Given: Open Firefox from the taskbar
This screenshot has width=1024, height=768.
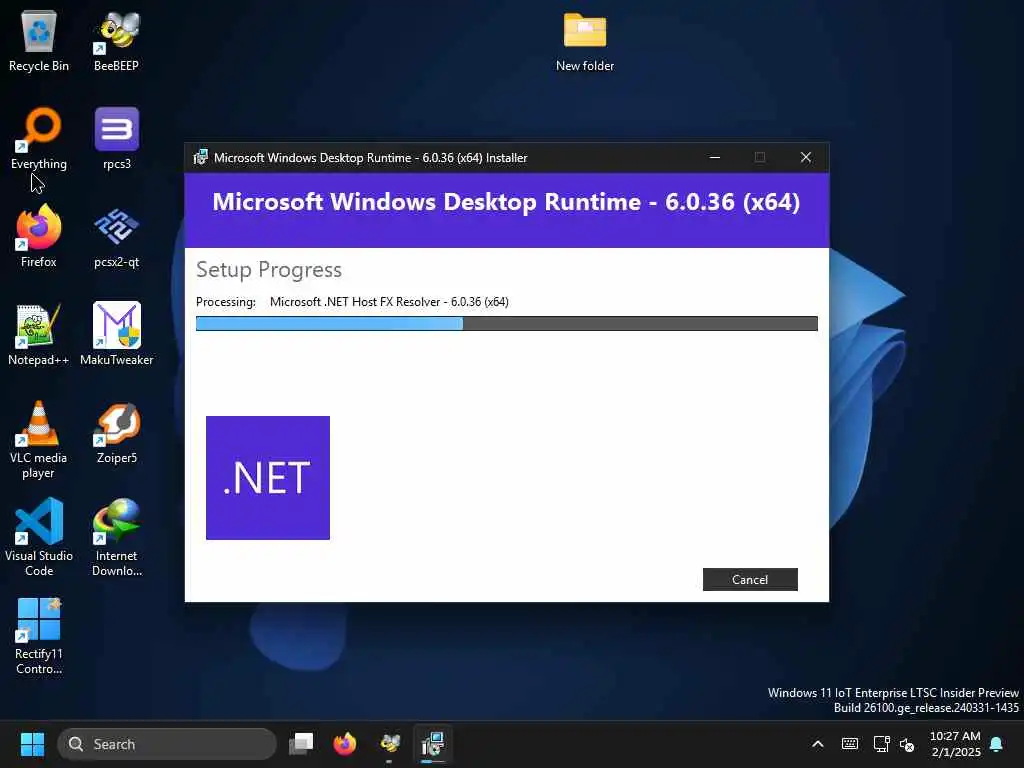Looking at the screenshot, I should point(345,744).
